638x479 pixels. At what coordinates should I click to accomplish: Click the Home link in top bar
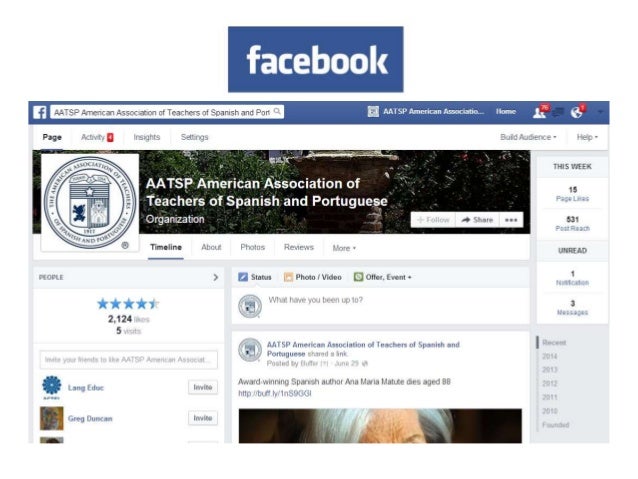tap(506, 112)
